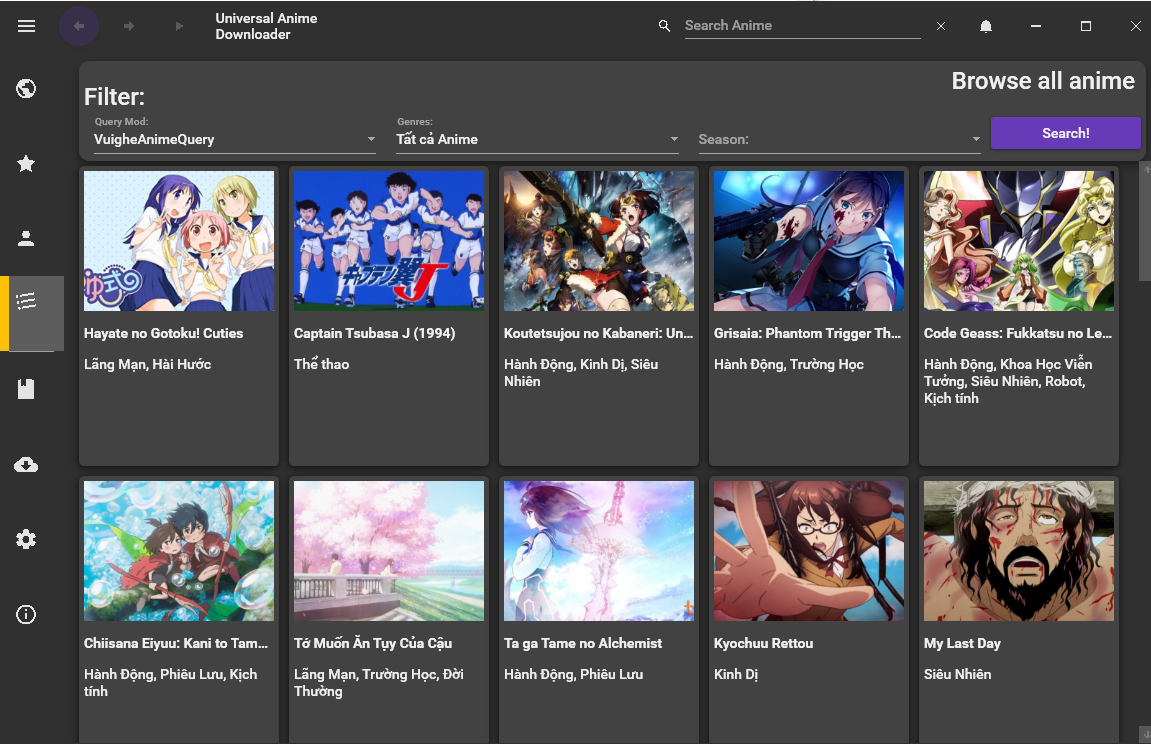The height and width of the screenshot is (744, 1151).
Task: Click title text My Last Day
Action: pos(962,643)
